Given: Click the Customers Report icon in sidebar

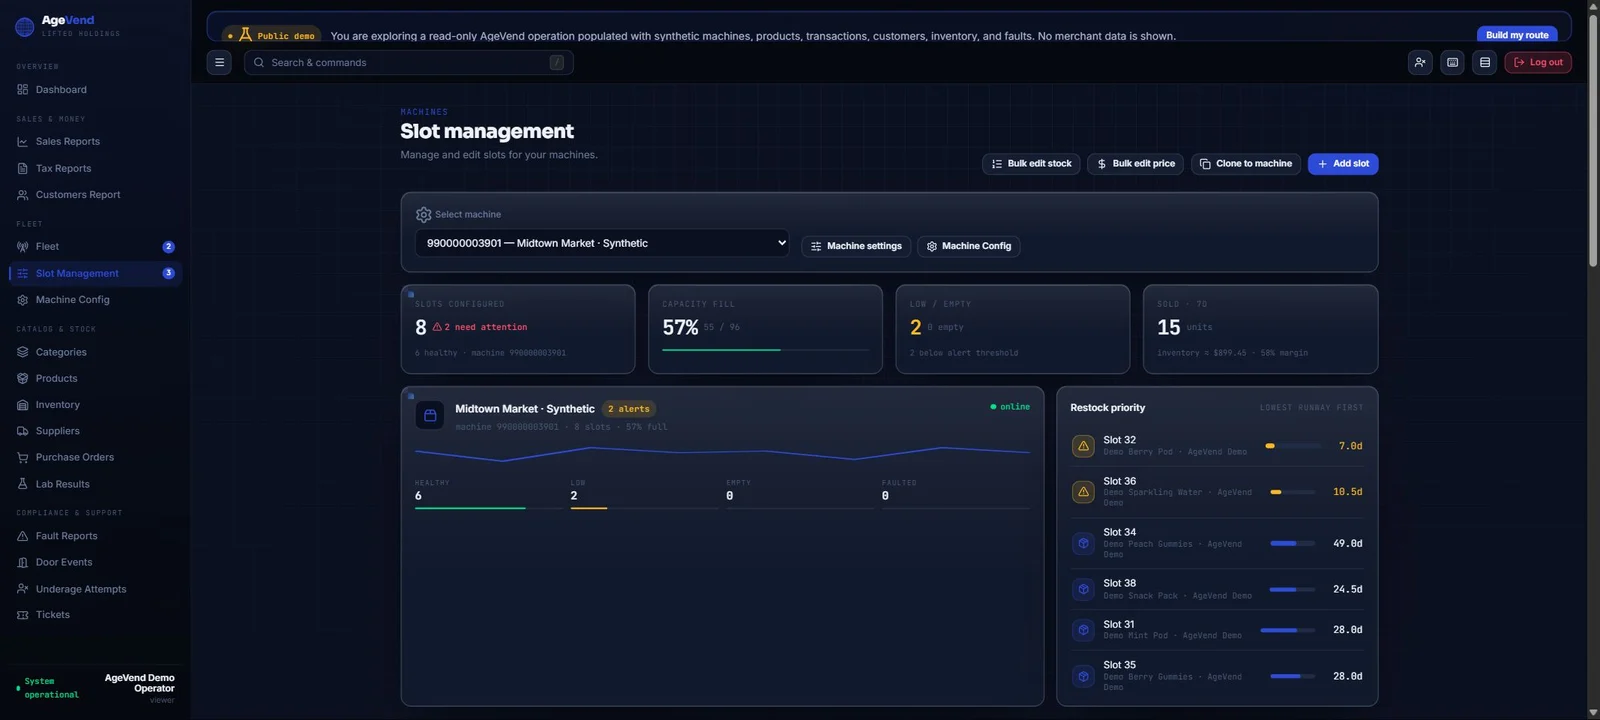Looking at the screenshot, I should (23, 195).
